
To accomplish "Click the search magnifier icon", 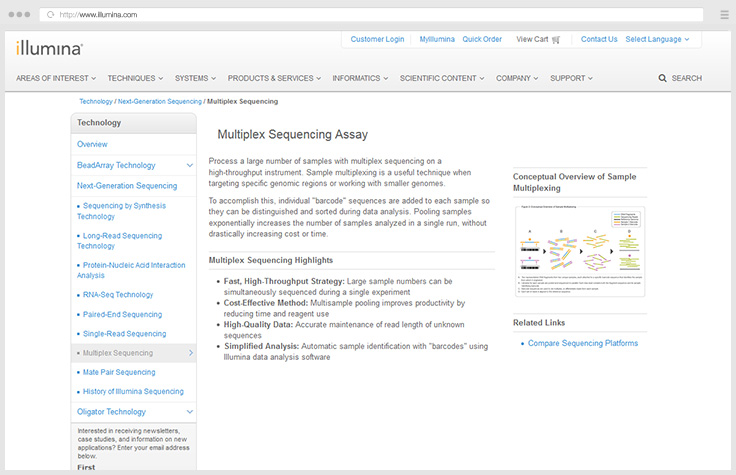I will click(662, 78).
